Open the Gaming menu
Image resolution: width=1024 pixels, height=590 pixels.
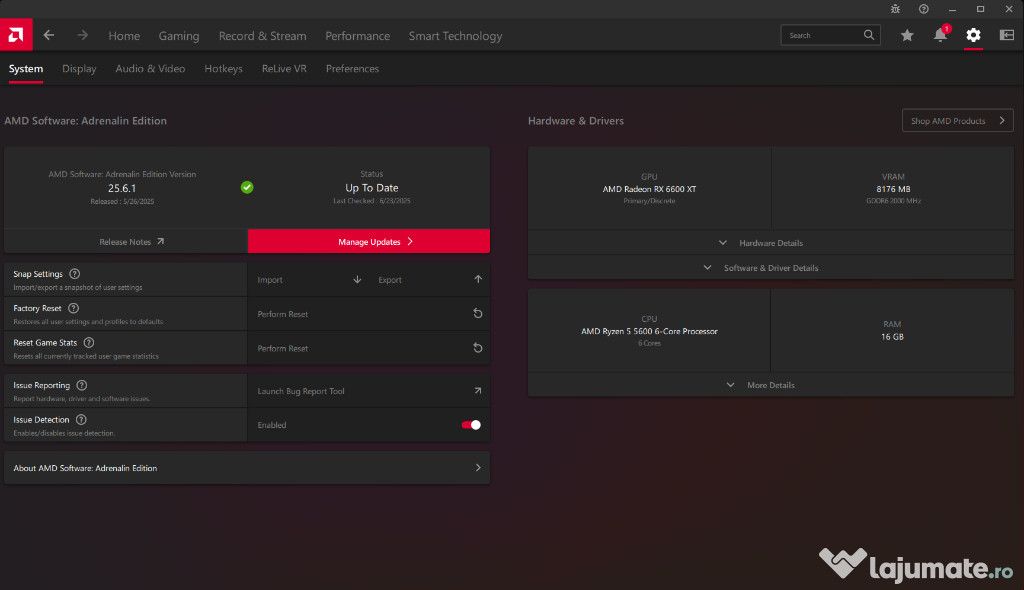[x=179, y=36]
